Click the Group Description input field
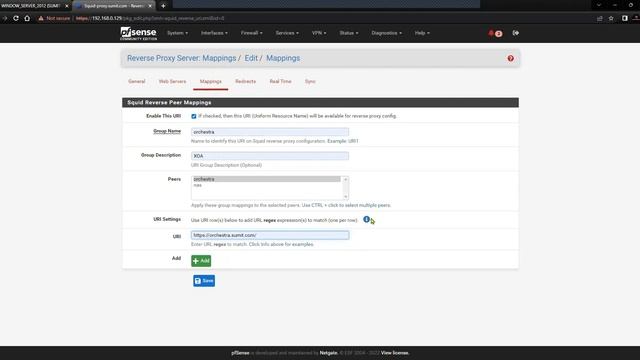Viewport: 640px width, 360px height. tap(270, 156)
